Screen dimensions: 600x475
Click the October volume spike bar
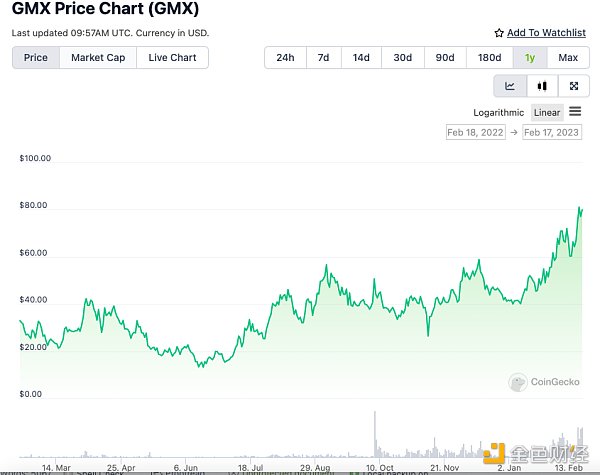click(375, 434)
